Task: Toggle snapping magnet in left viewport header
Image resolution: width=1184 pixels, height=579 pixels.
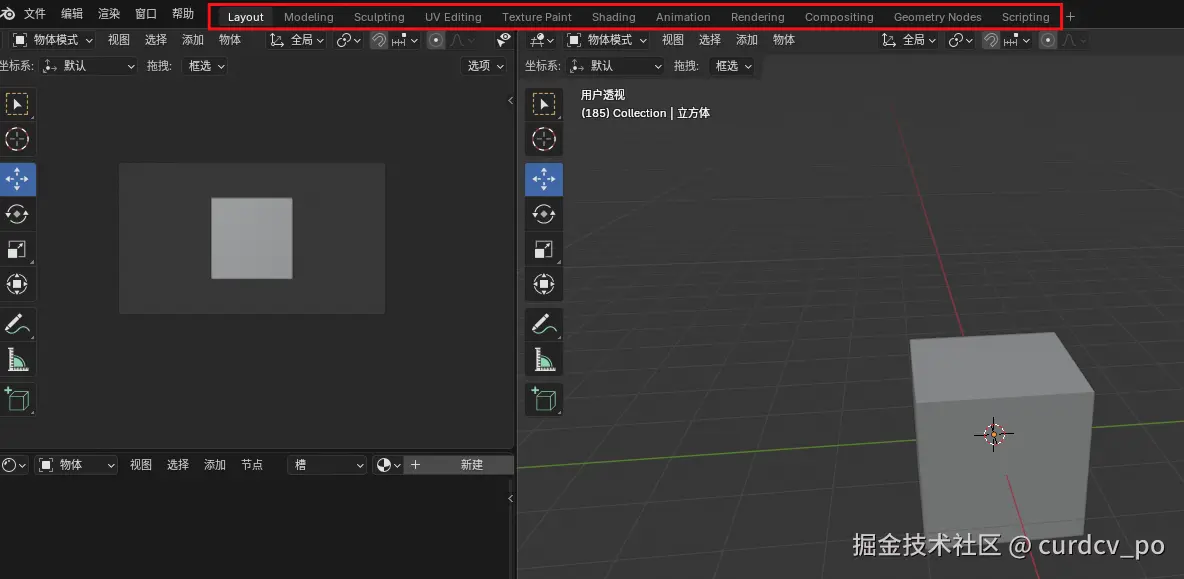Action: pyautogui.click(x=378, y=40)
